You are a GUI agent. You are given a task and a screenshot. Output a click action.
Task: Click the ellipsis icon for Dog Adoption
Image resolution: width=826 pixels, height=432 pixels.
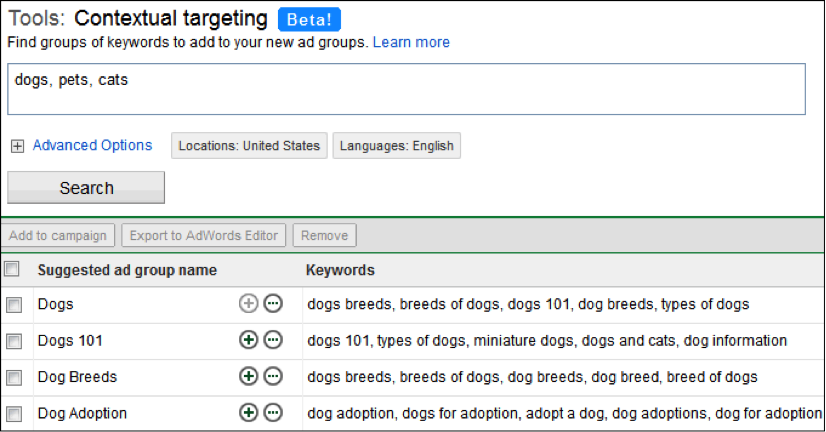(273, 413)
